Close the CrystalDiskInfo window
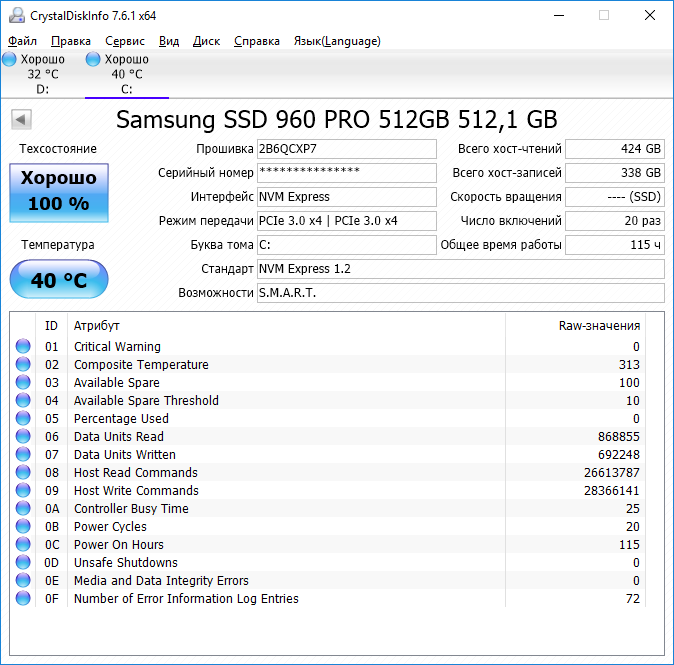674x665 pixels. tap(650, 15)
